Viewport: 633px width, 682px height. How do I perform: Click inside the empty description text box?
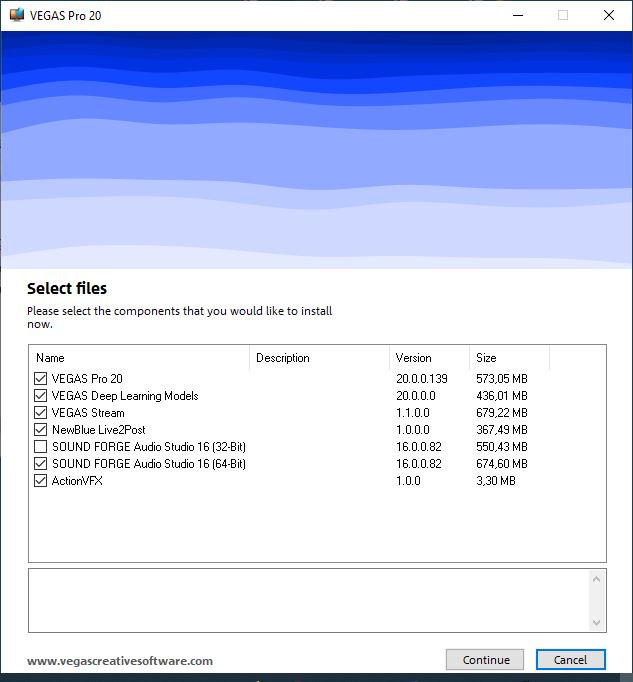pyautogui.click(x=309, y=600)
